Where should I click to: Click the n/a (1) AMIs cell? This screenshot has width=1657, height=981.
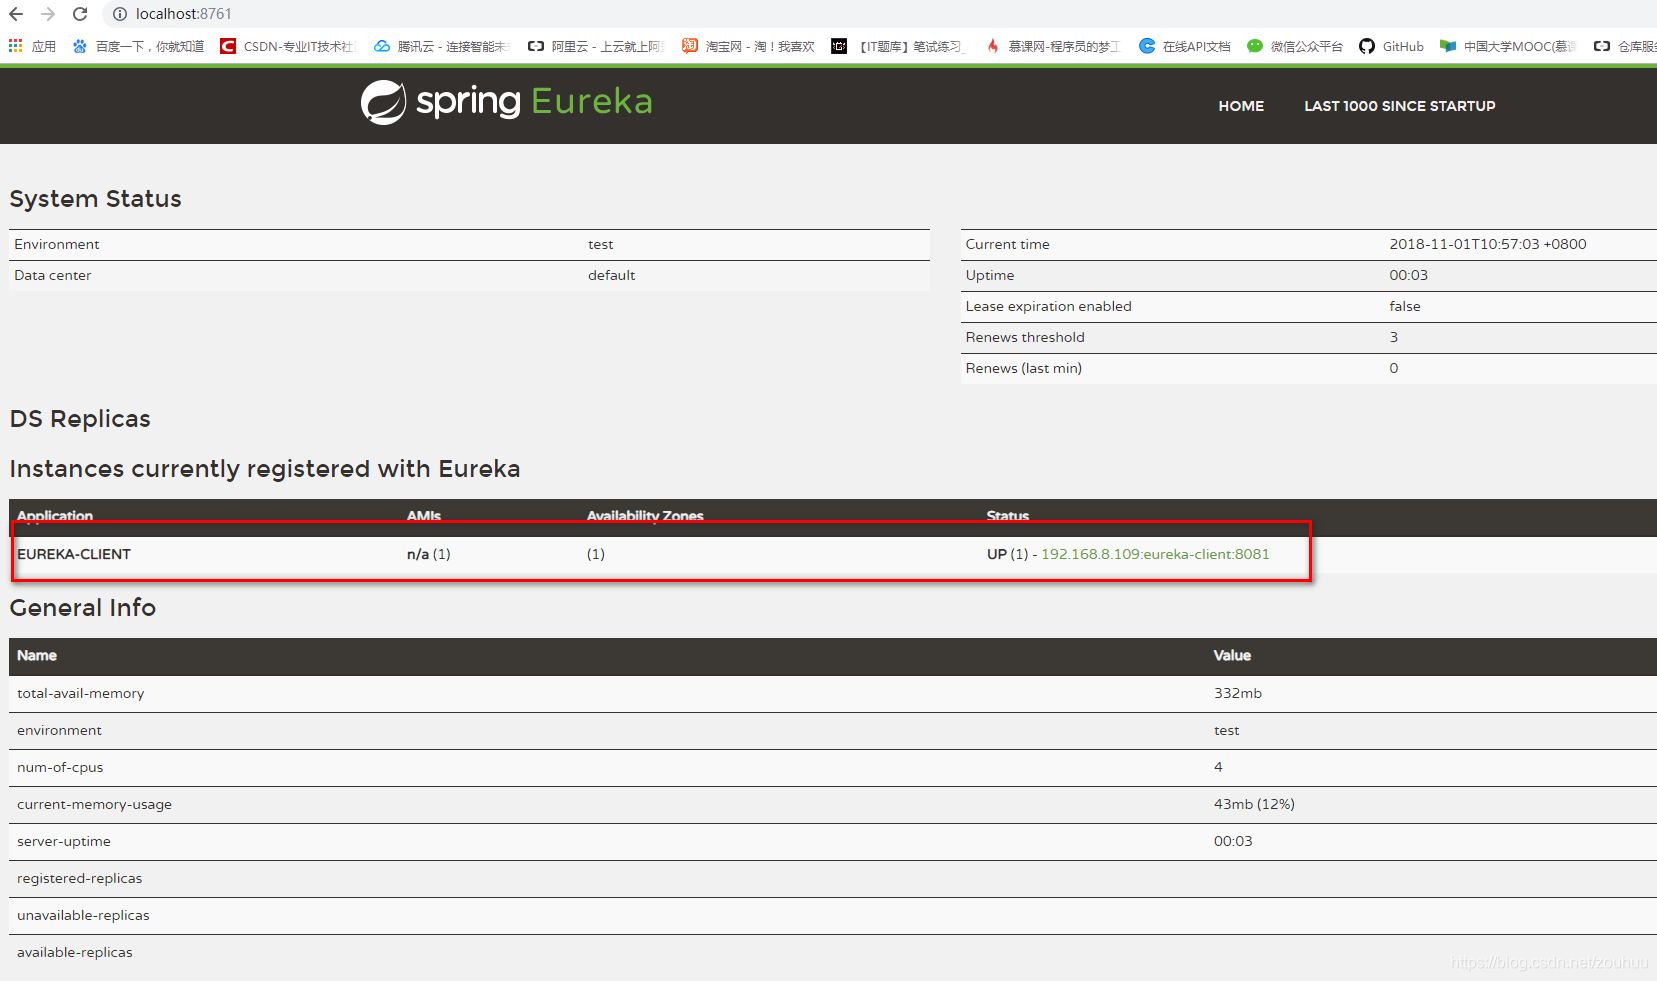click(429, 554)
